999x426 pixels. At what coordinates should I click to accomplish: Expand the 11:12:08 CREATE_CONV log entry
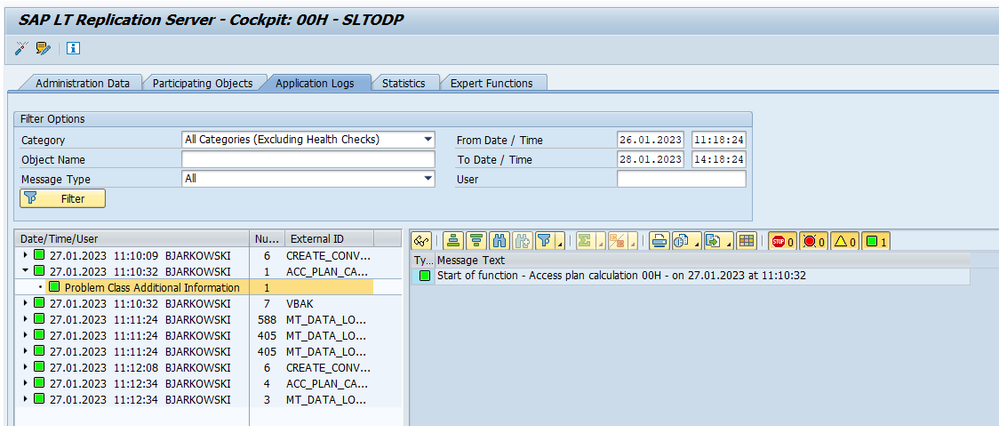(x=25, y=367)
